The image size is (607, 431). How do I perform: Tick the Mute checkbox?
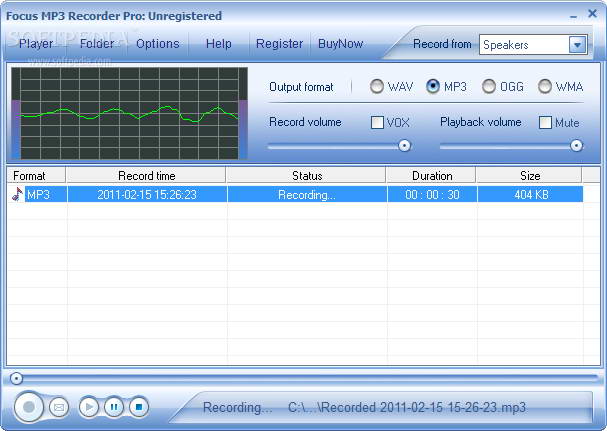point(545,122)
